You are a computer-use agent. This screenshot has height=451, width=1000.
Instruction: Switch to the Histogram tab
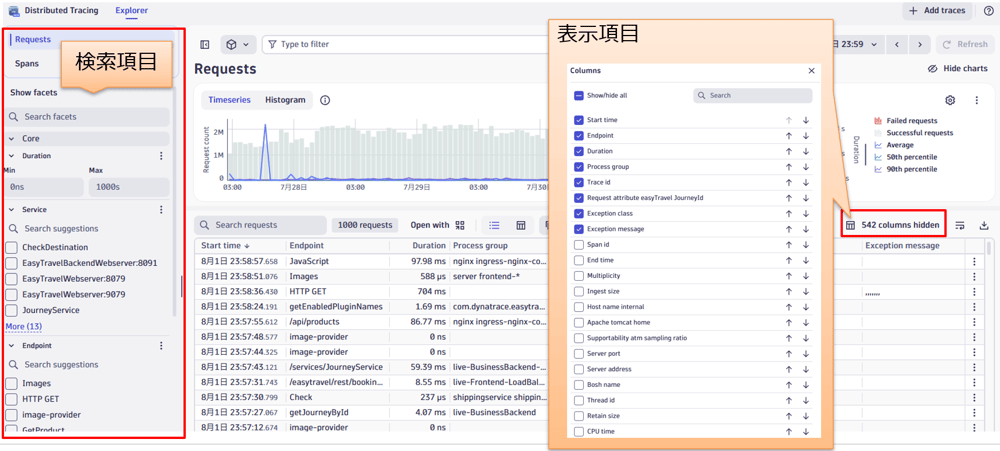pyautogui.click(x=285, y=100)
